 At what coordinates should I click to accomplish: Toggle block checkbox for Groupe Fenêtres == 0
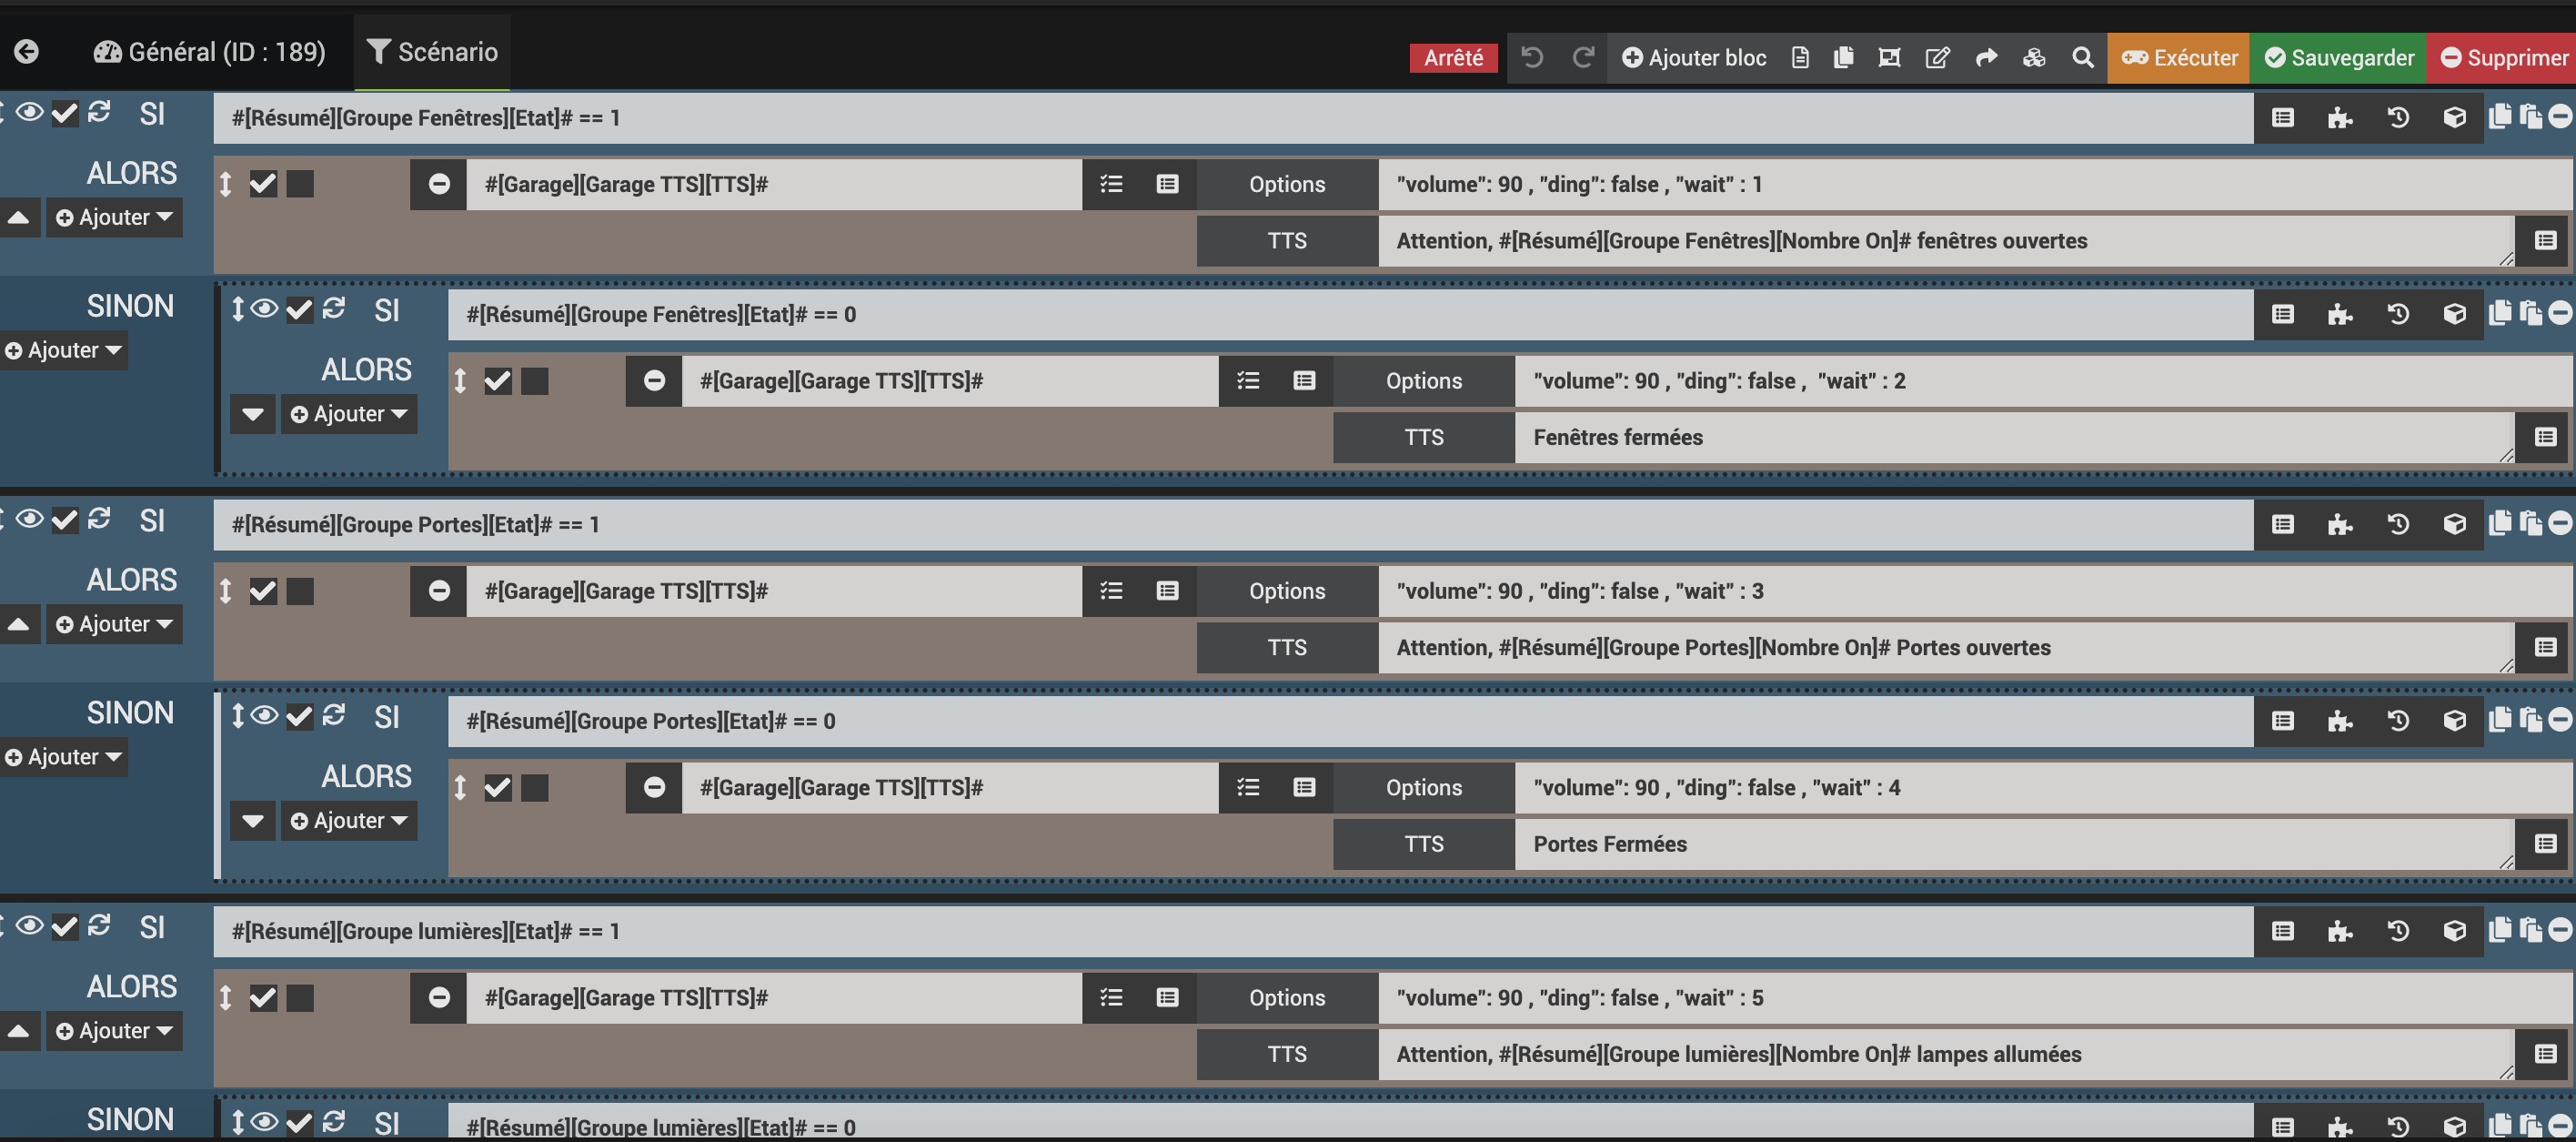coord(300,310)
